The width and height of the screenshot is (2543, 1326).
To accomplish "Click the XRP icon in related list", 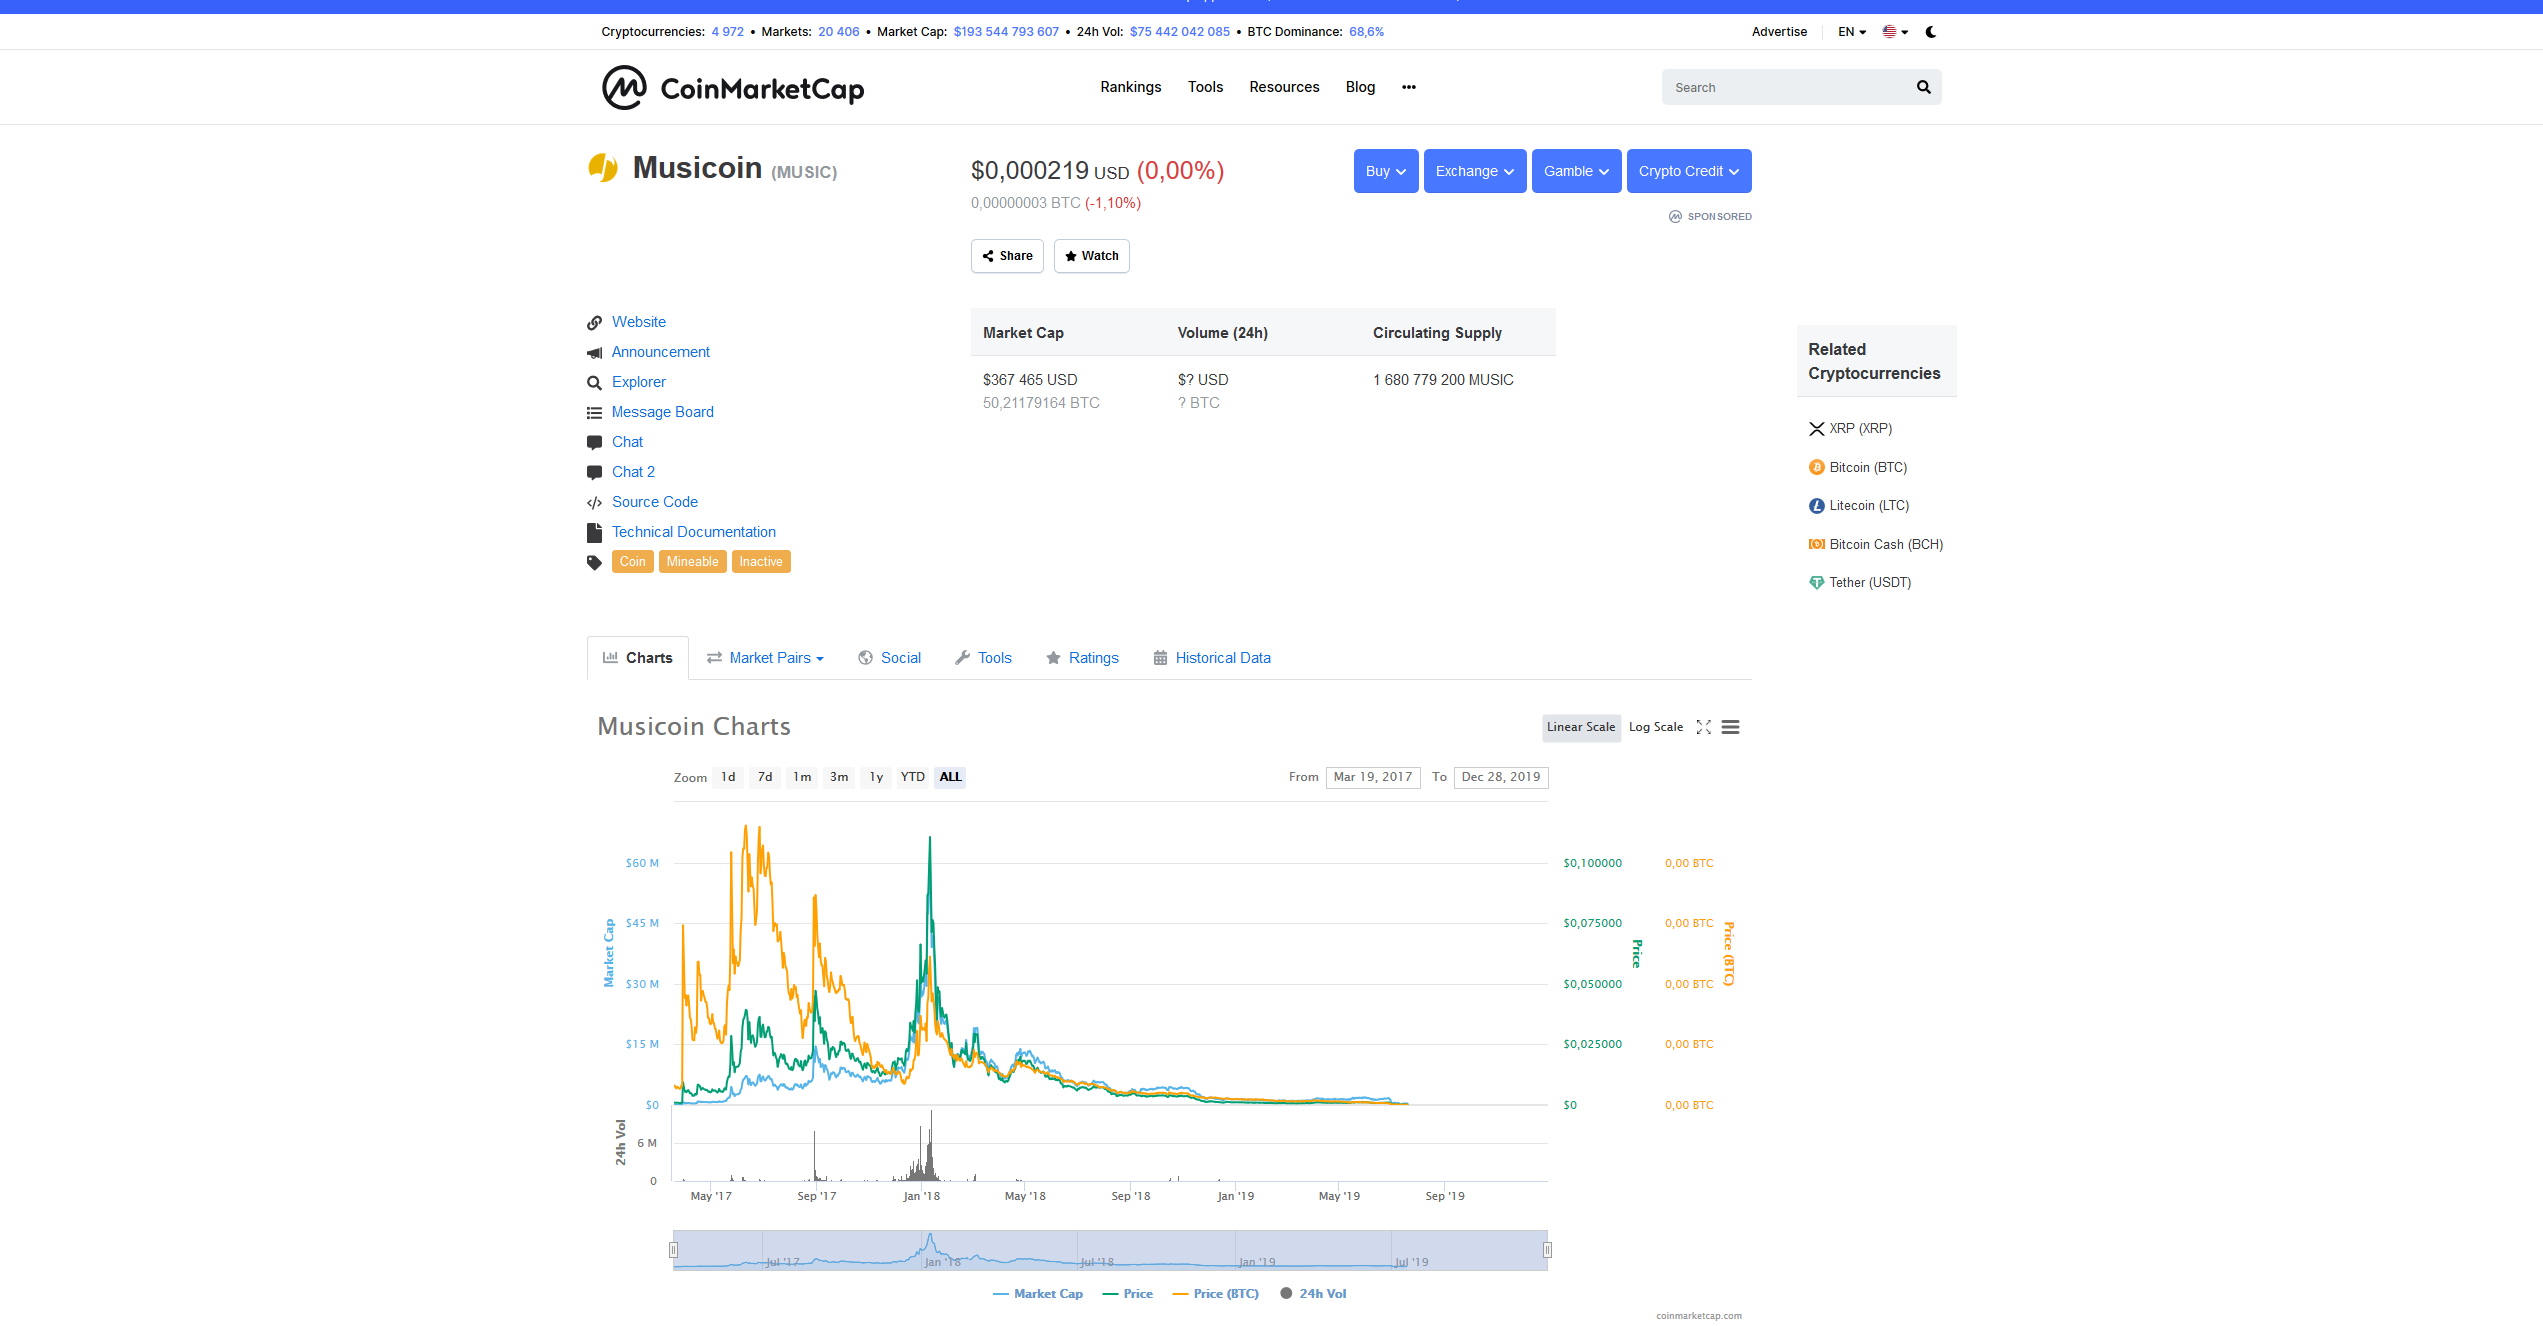I will (1817, 428).
